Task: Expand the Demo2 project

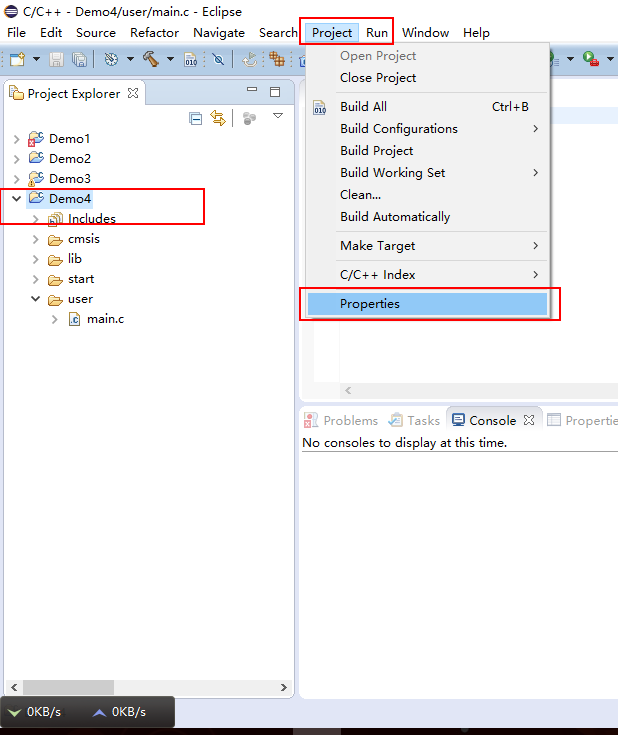Action: [x=16, y=159]
